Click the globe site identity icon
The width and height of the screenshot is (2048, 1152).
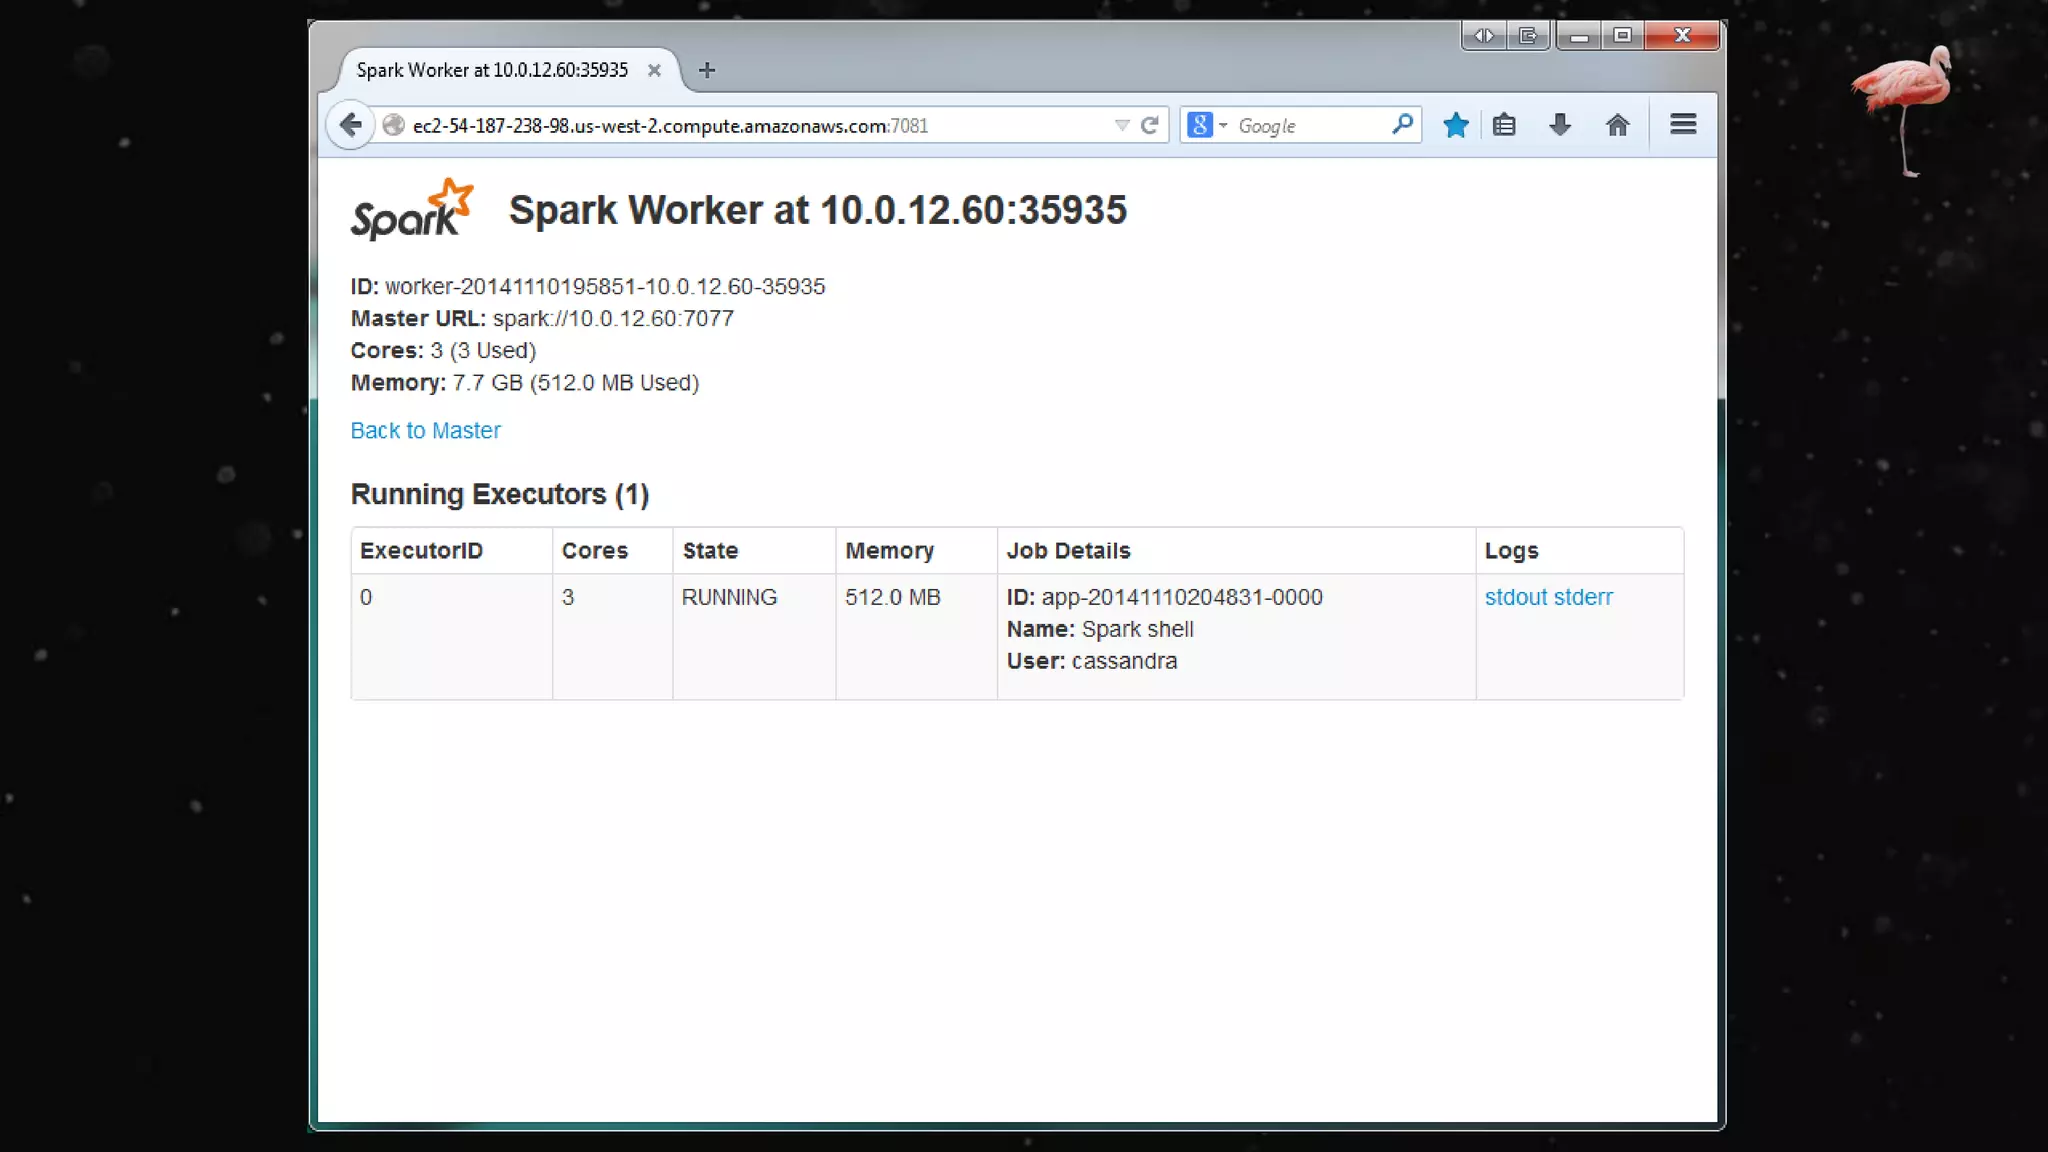(x=394, y=125)
